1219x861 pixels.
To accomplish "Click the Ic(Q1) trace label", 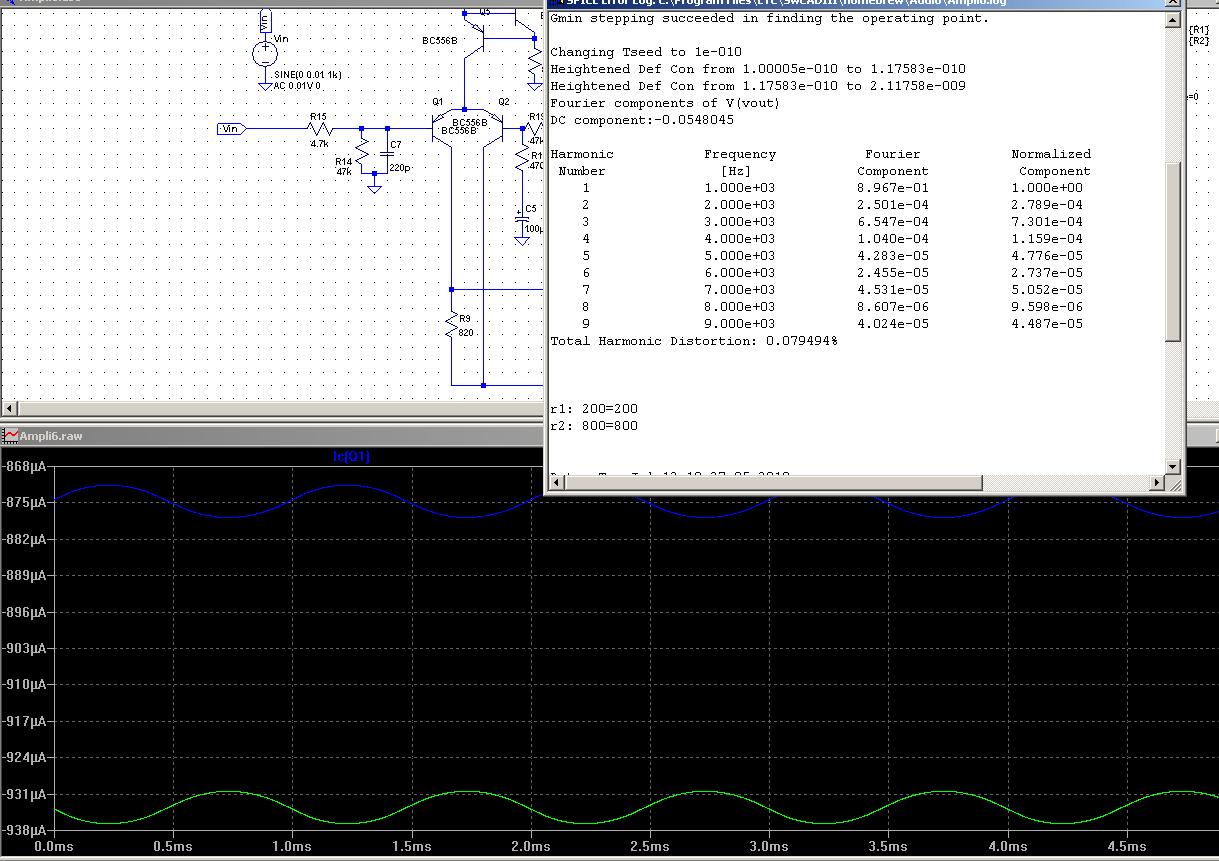I will pyautogui.click(x=351, y=457).
